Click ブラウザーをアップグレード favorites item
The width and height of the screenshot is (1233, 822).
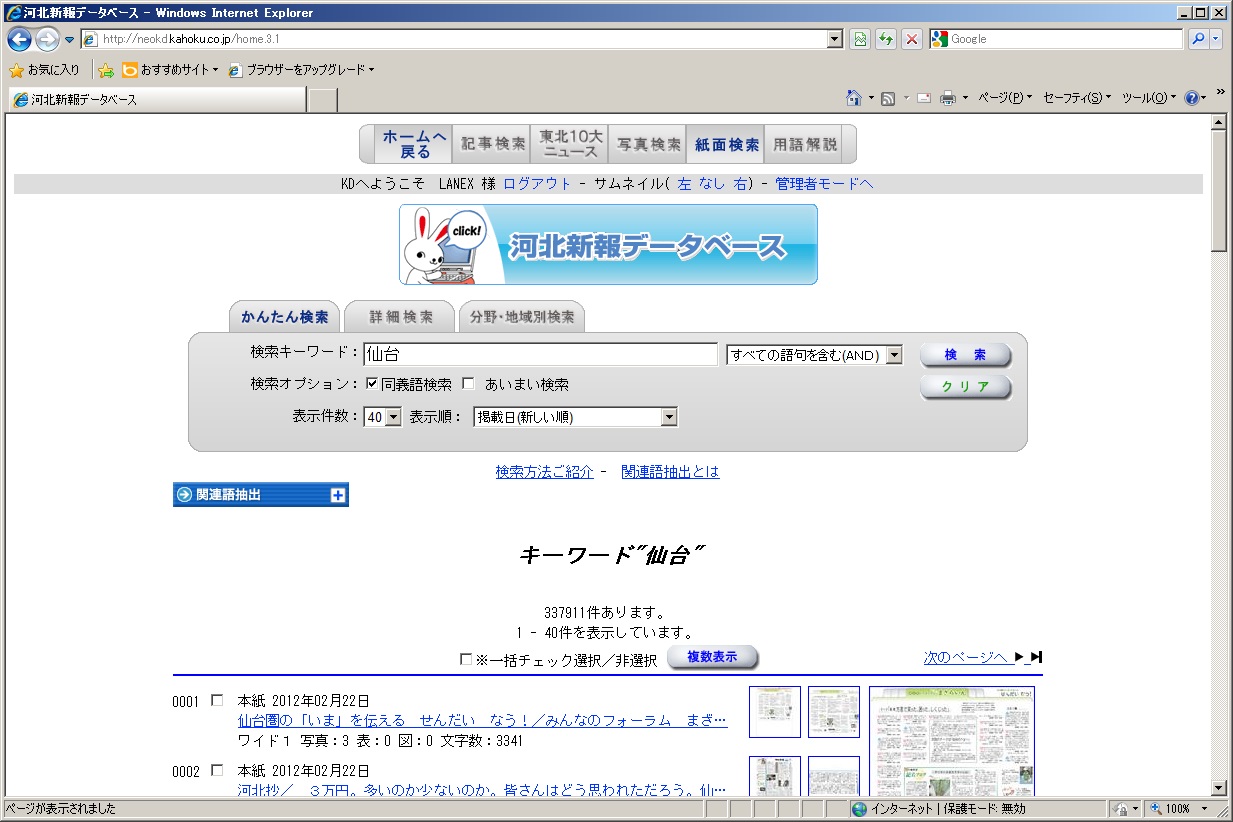(301, 70)
